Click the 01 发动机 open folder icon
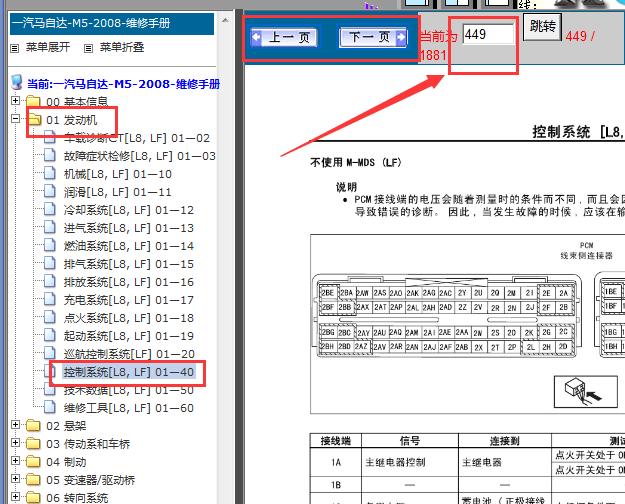The width and height of the screenshot is (625, 504). point(34,119)
